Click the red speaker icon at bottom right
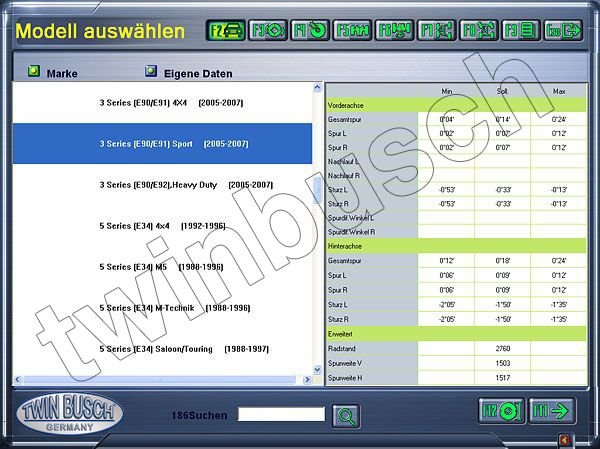Screen dimensions: 600x449 (x=566, y=440)
